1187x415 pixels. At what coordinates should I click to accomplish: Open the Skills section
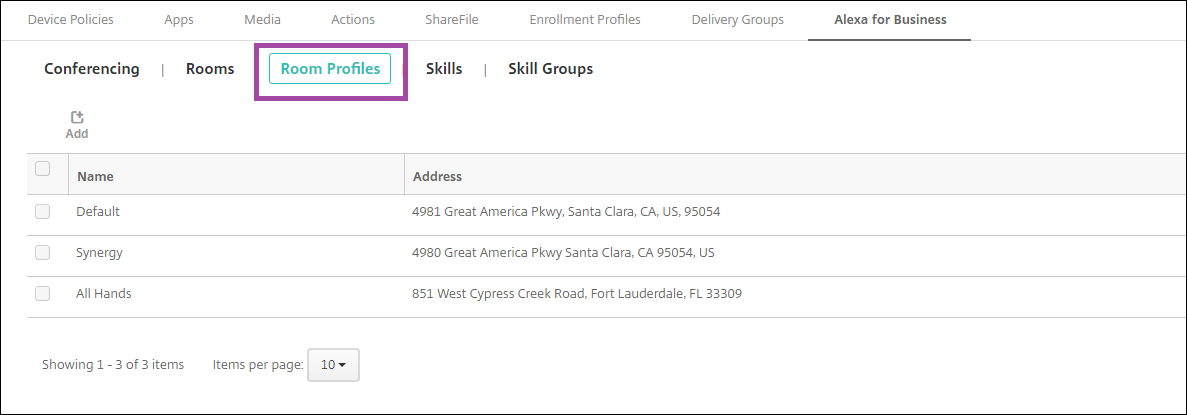444,69
